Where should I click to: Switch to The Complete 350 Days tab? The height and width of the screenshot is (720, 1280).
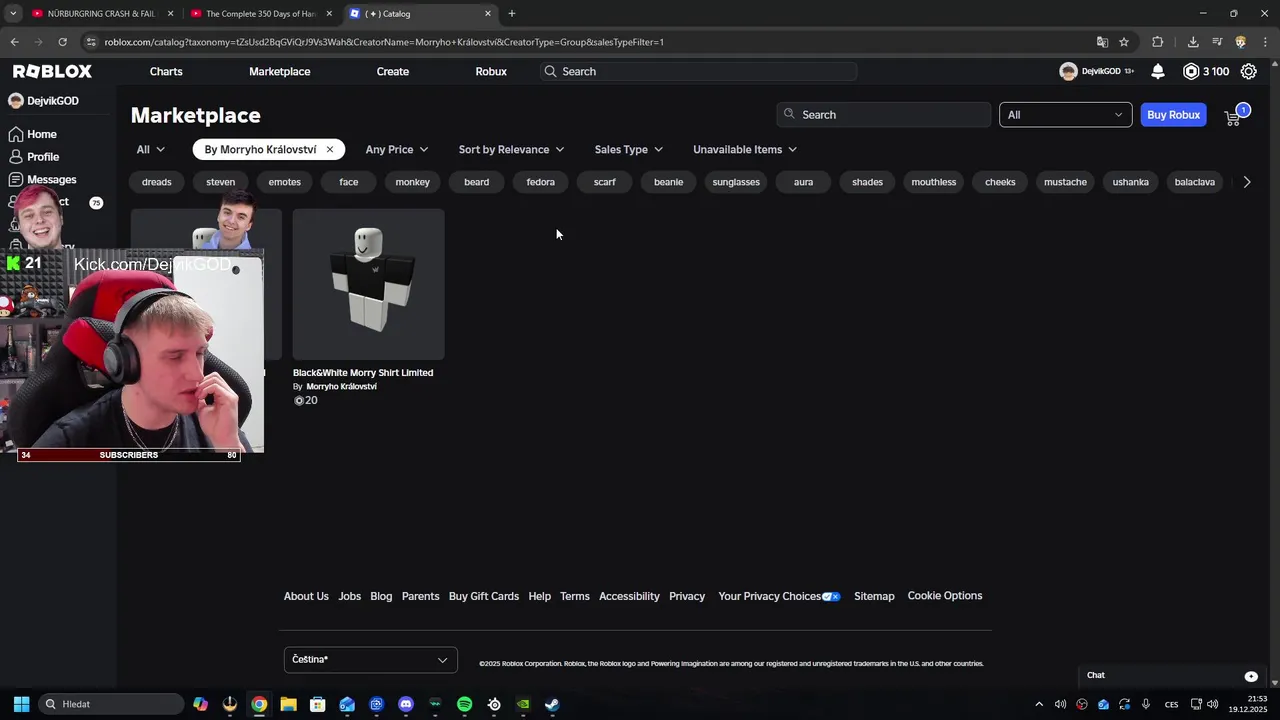(260, 14)
